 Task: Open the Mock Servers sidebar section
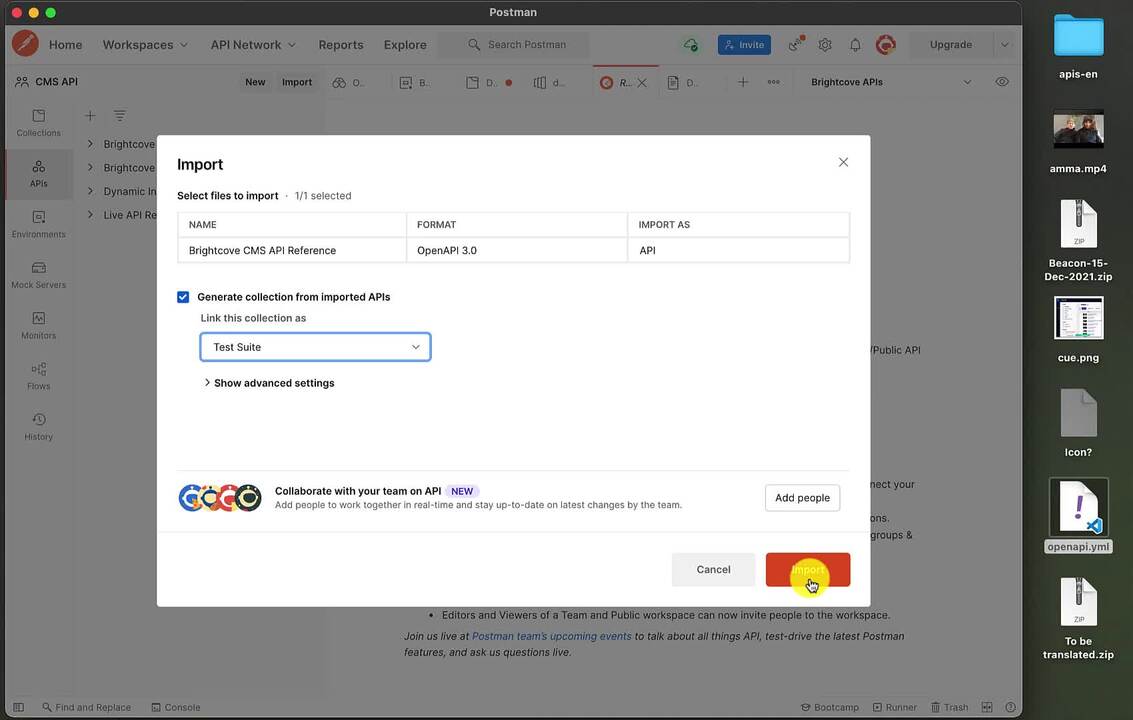click(38, 275)
